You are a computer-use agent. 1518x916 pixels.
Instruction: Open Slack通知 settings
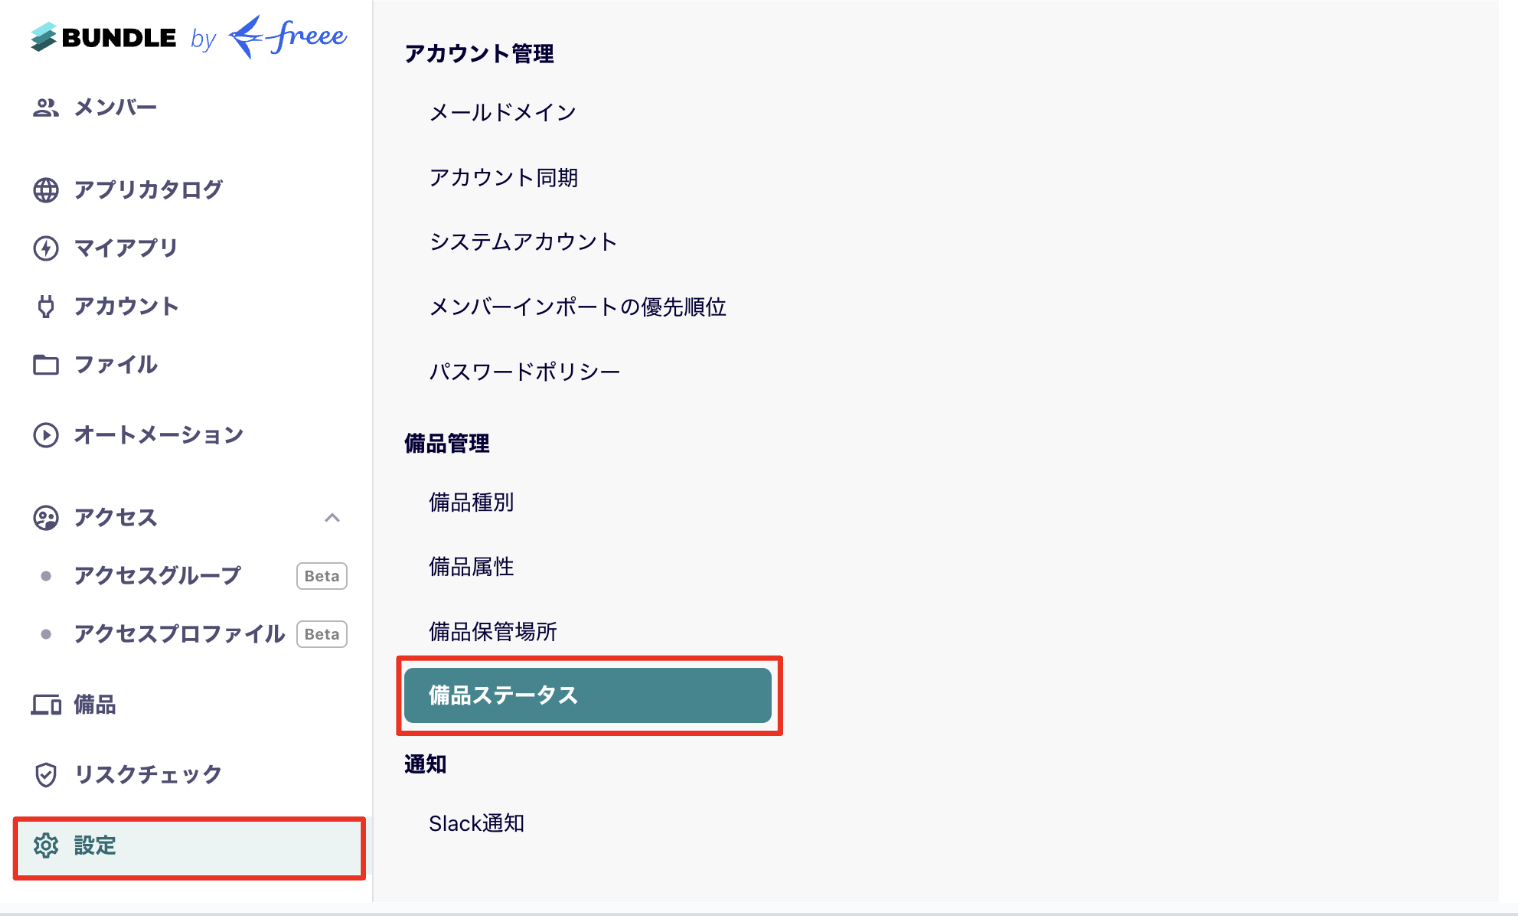tap(477, 824)
